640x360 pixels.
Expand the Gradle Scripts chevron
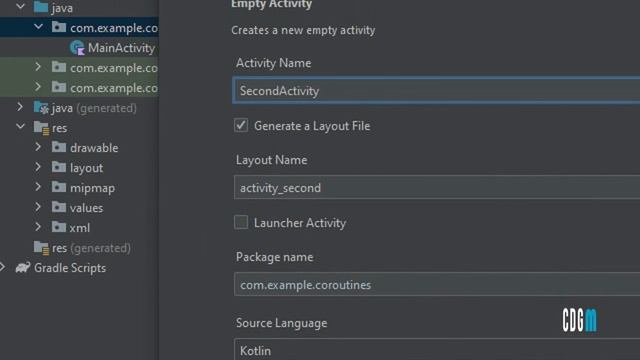[x=2, y=267]
